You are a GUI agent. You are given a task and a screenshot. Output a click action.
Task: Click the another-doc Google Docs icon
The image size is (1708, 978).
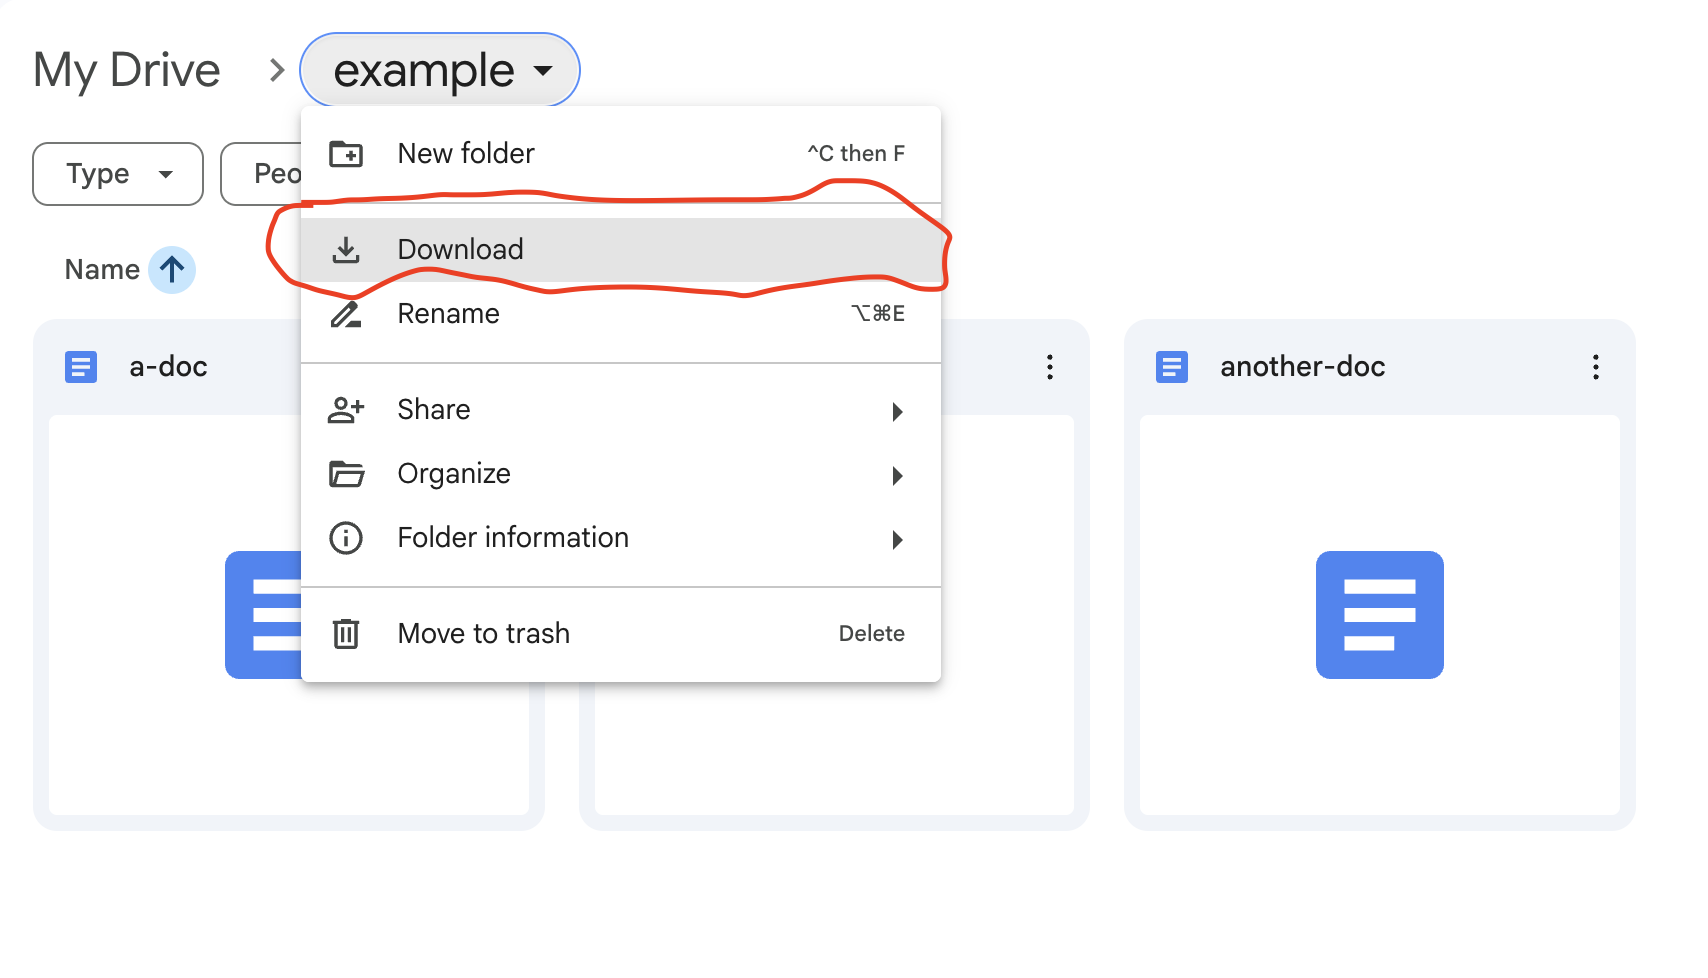point(1171,366)
